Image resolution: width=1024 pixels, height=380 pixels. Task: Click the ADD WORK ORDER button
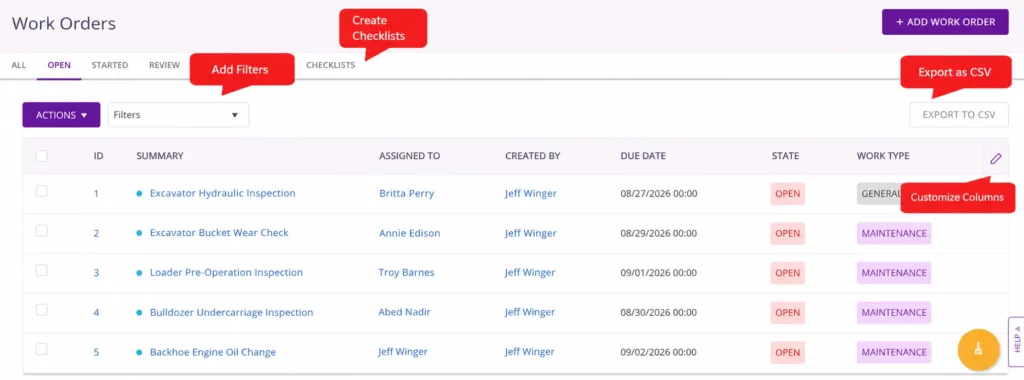pyautogui.click(x=945, y=22)
